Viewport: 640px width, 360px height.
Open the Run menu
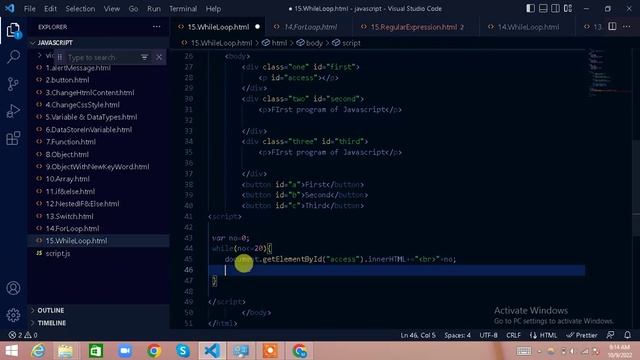(154, 9)
